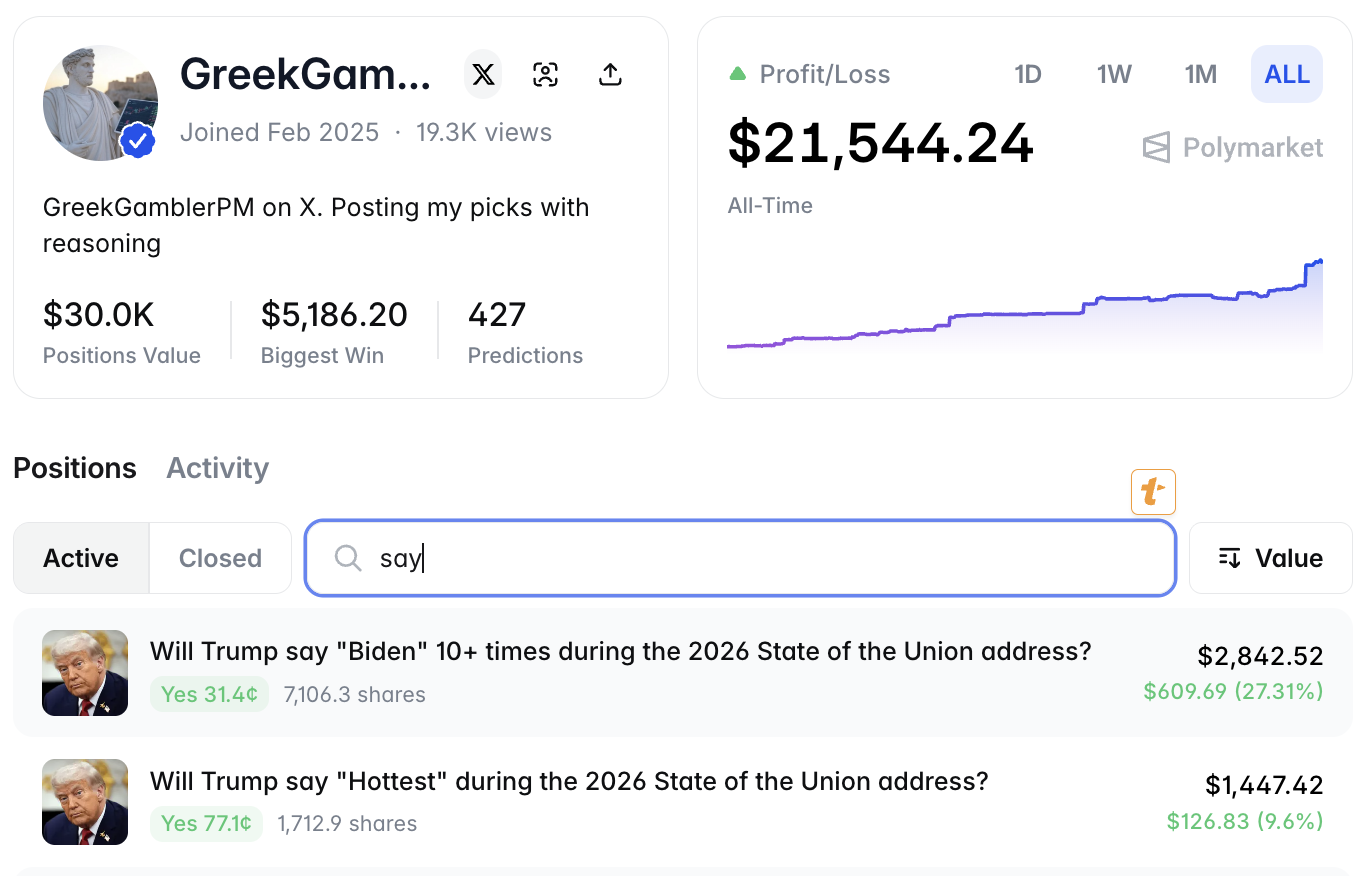The image size is (1370, 876).
Task: Switch to the Activity tab
Action: tap(217, 468)
